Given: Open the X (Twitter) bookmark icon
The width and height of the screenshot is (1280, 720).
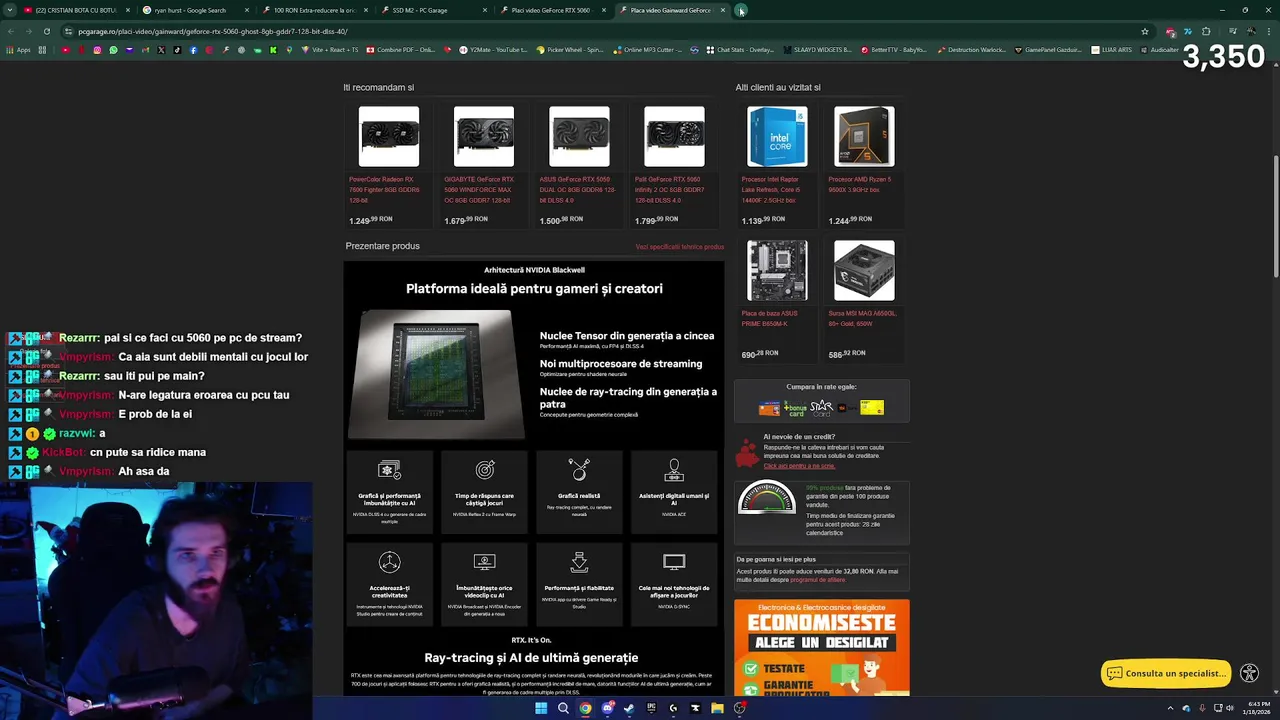Looking at the screenshot, I should coord(162,49).
